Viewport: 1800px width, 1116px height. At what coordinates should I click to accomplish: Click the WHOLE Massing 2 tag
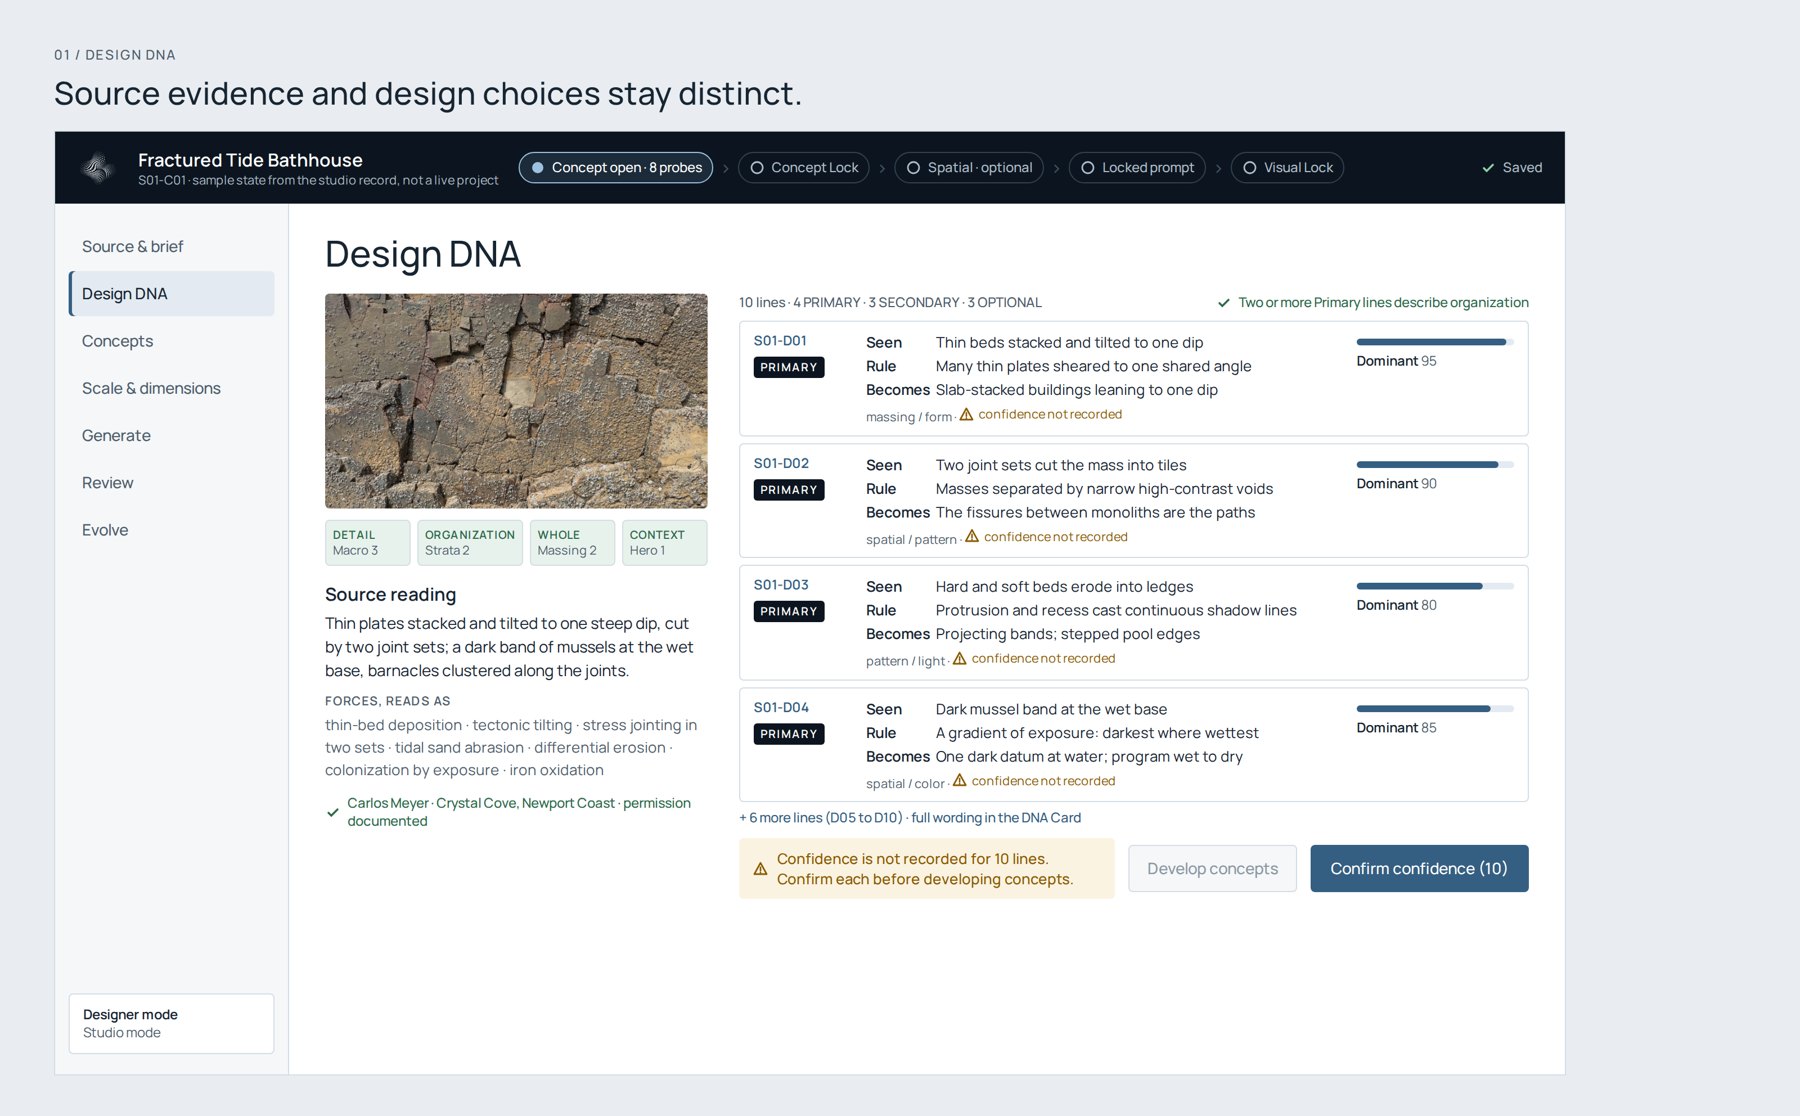click(572, 543)
